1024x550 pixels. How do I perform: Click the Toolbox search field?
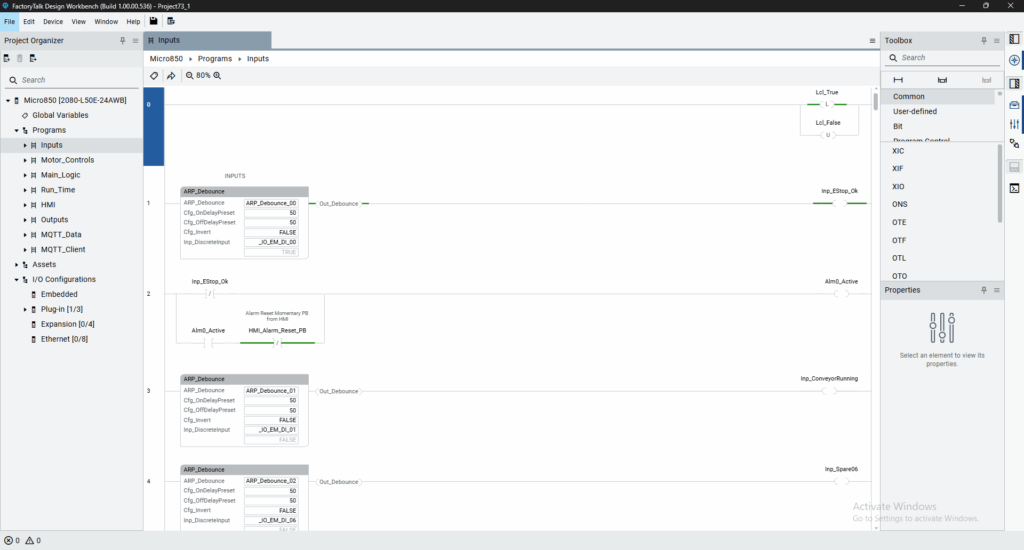click(x=943, y=58)
